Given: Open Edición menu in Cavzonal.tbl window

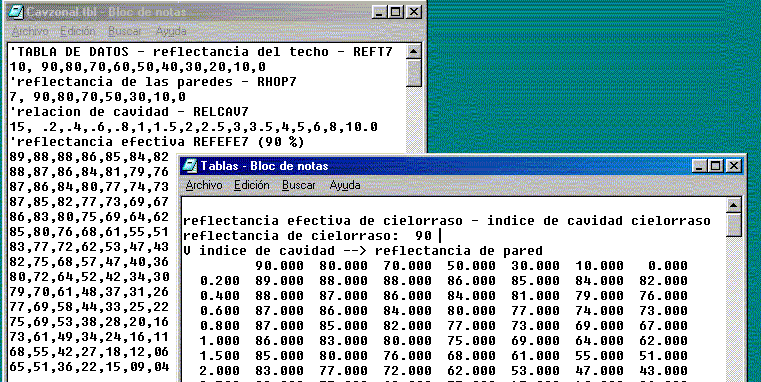Looking at the screenshot, I should [x=78, y=31].
